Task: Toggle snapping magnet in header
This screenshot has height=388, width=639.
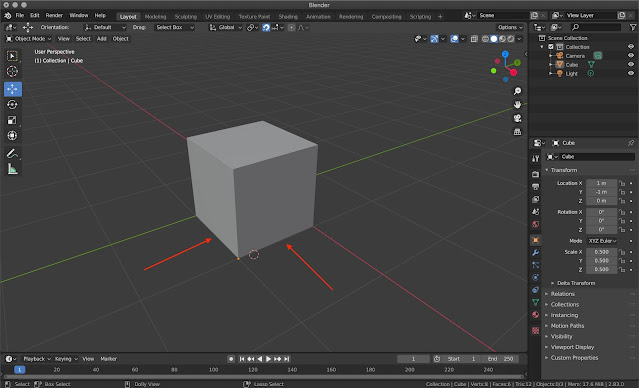Action: [x=266, y=27]
